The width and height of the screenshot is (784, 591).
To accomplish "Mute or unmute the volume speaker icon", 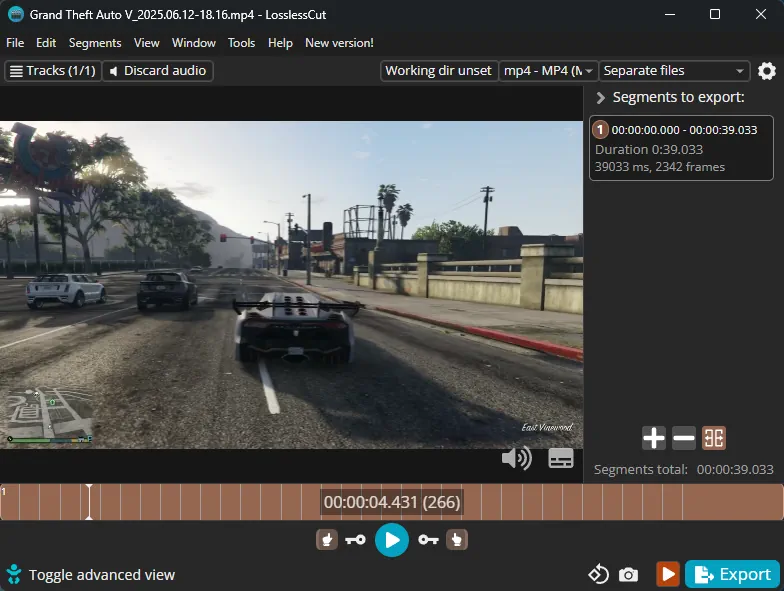I will point(516,458).
